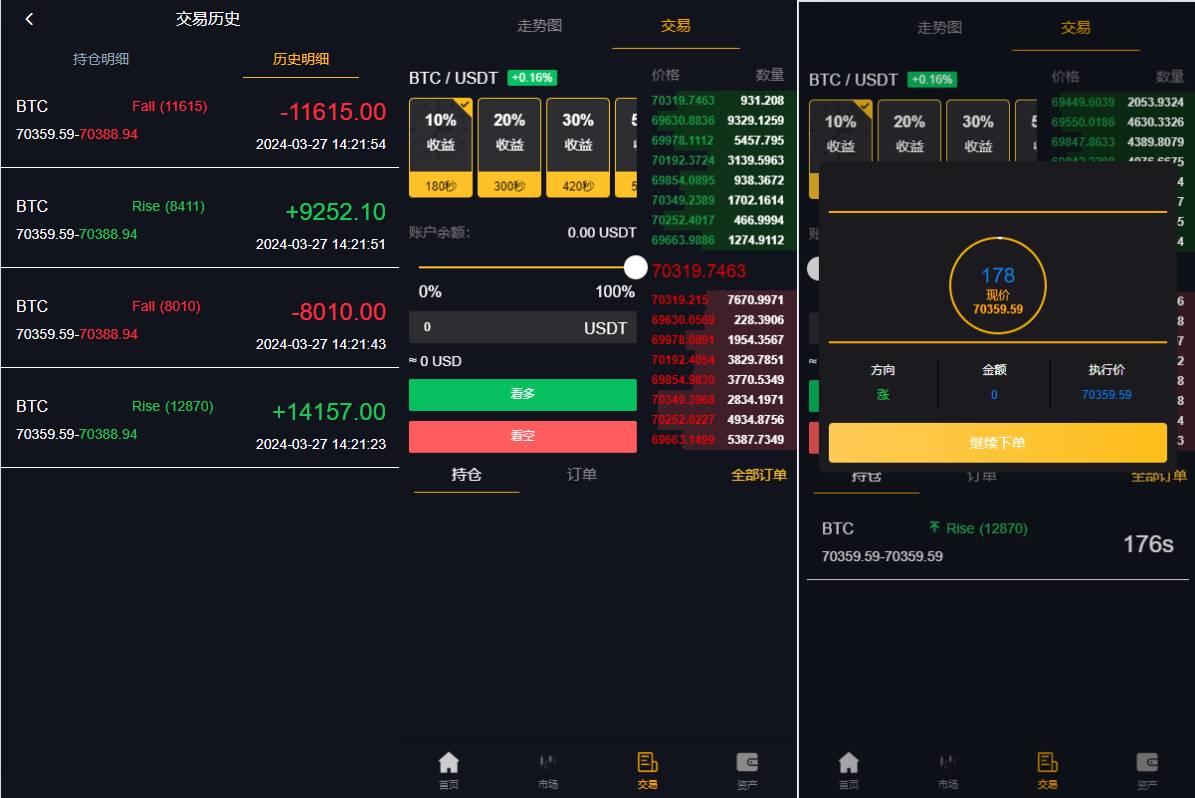The width and height of the screenshot is (1195, 798).
Task: Click the yellow 继续下单 button
Action: [x=997, y=442]
